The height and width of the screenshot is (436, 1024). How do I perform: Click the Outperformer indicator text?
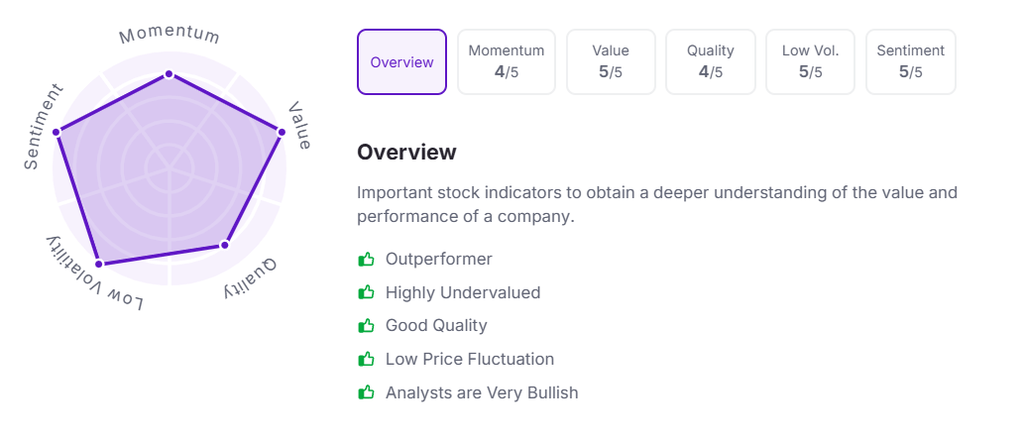439,260
